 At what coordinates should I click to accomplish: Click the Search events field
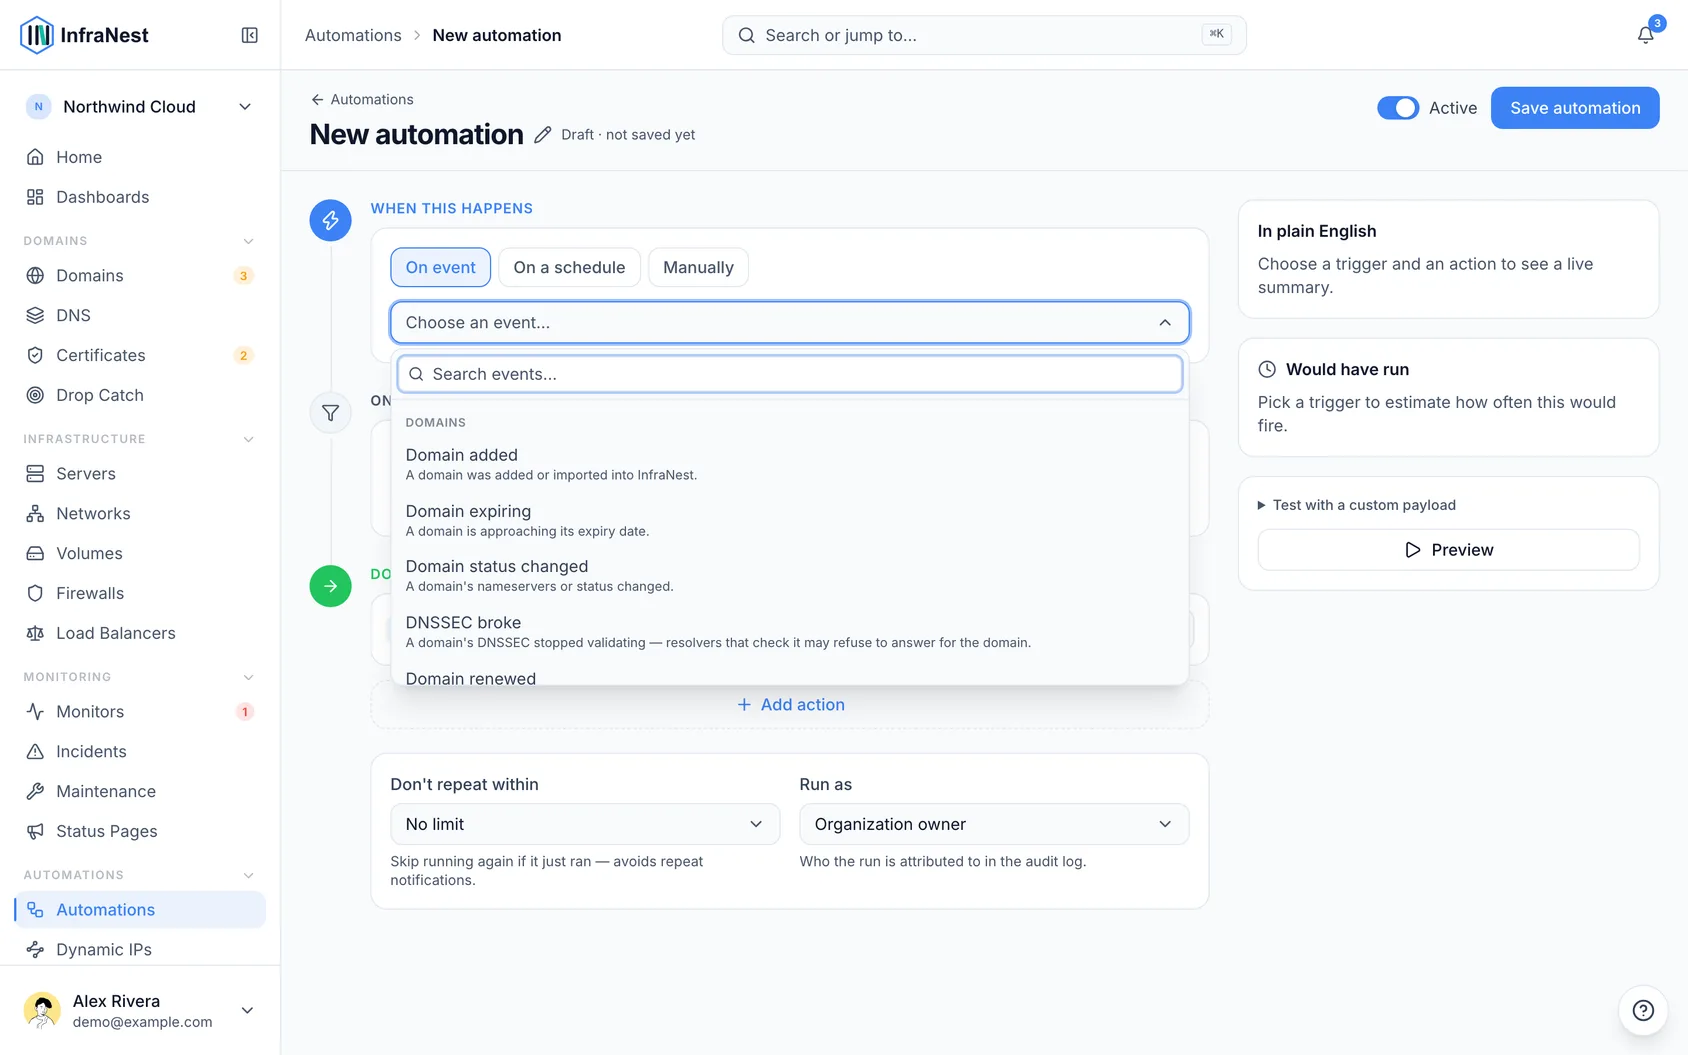(789, 374)
